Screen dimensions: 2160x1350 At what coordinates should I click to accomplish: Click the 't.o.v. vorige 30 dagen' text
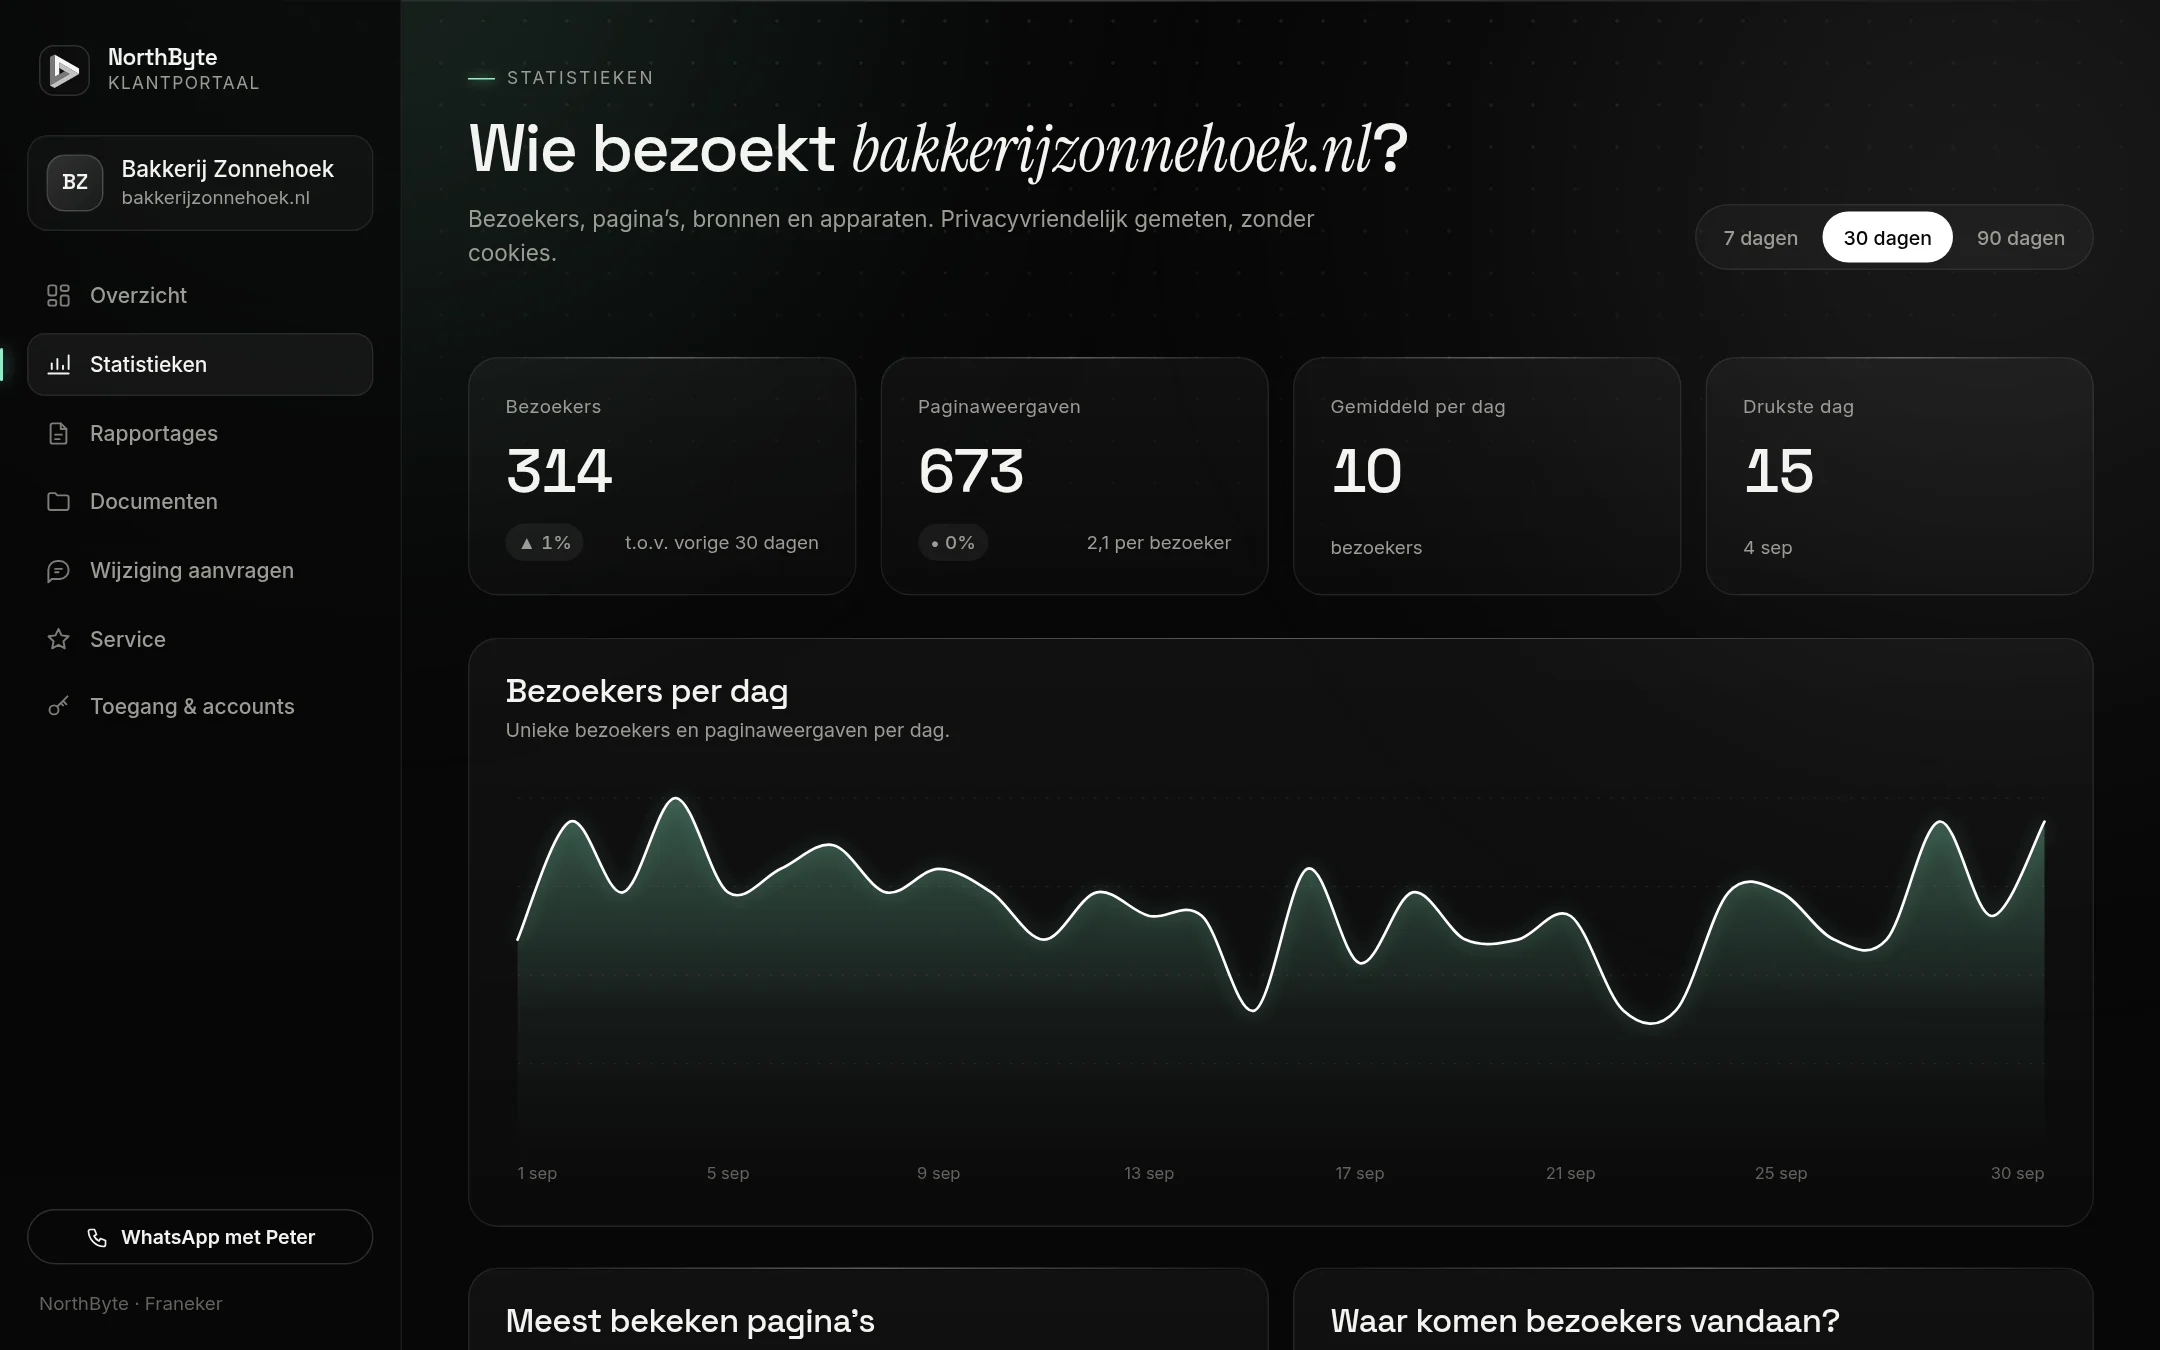point(721,543)
